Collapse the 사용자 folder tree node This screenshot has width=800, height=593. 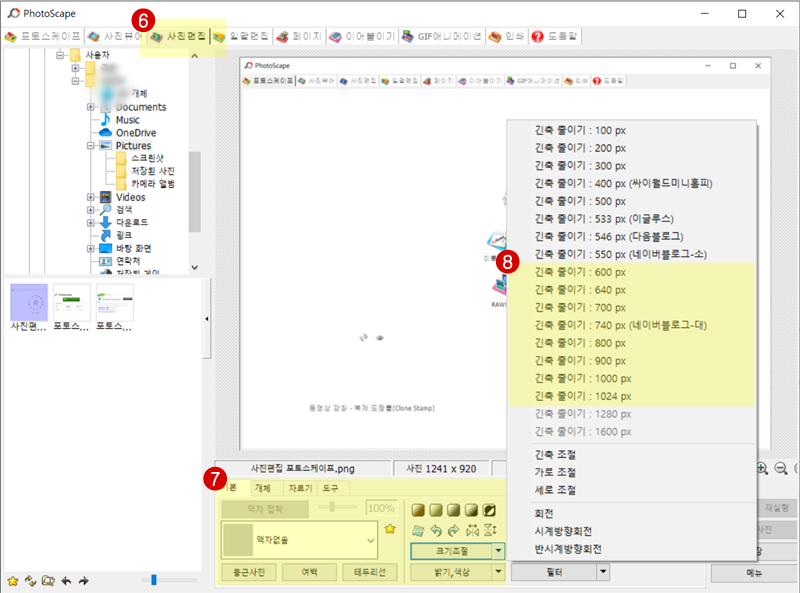click(60, 54)
